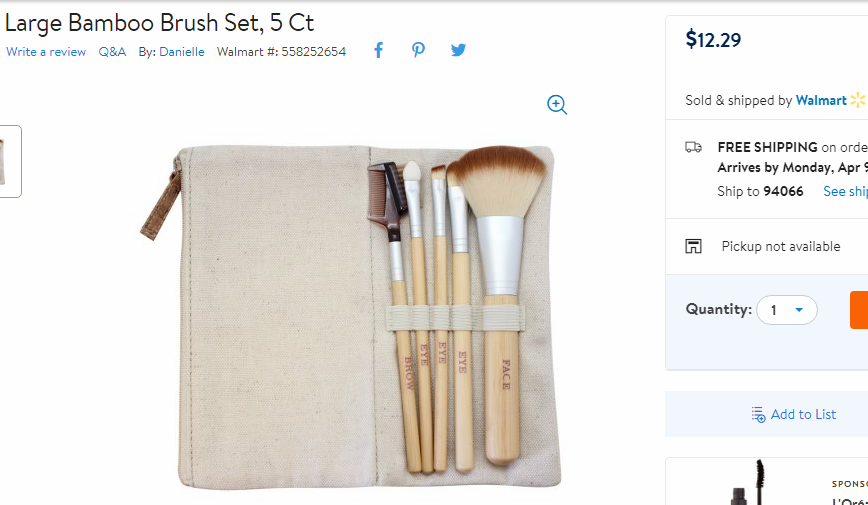This screenshot has width=868, height=505.
Task: Share the product on Twitter
Action: pyautogui.click(x=458, y=50)
